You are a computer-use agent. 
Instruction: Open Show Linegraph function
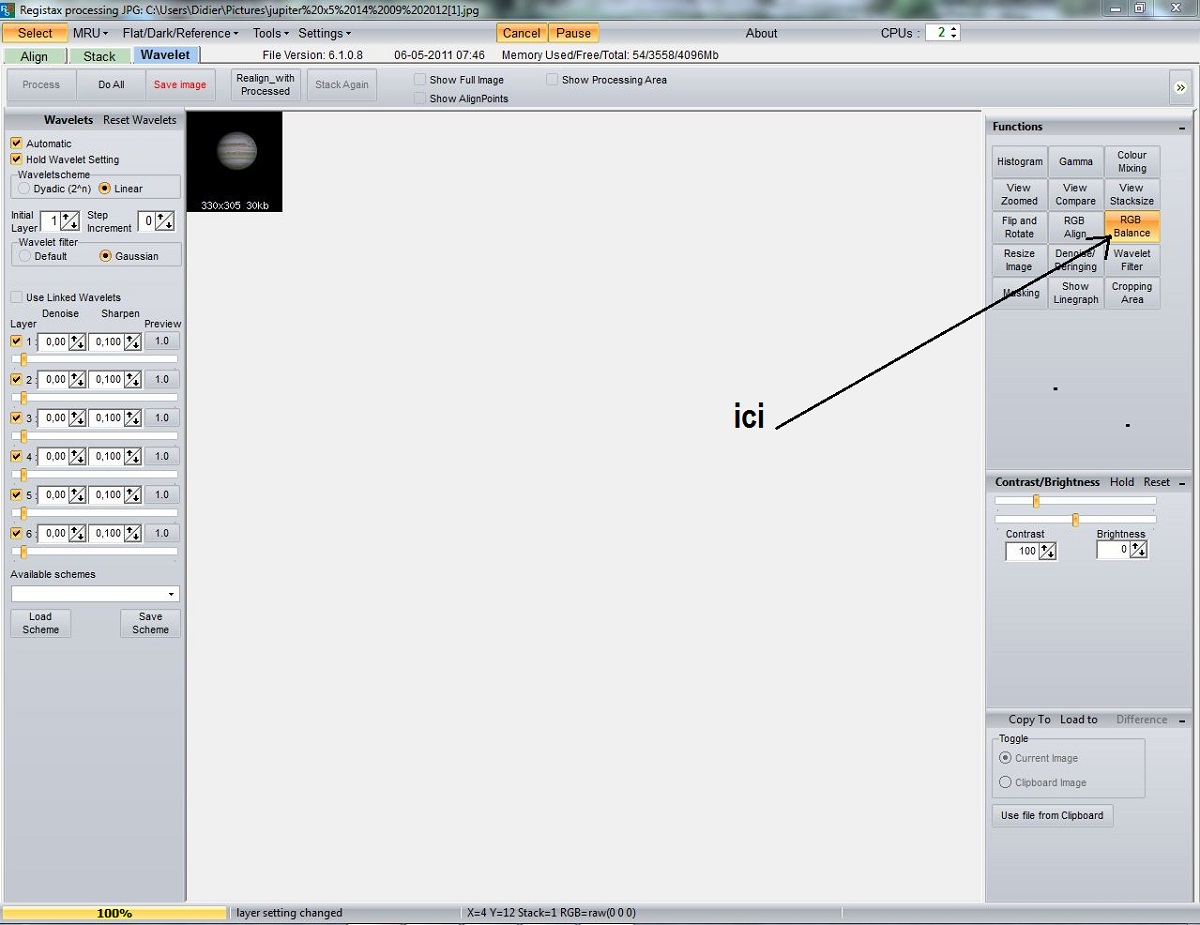[1076, 293]
